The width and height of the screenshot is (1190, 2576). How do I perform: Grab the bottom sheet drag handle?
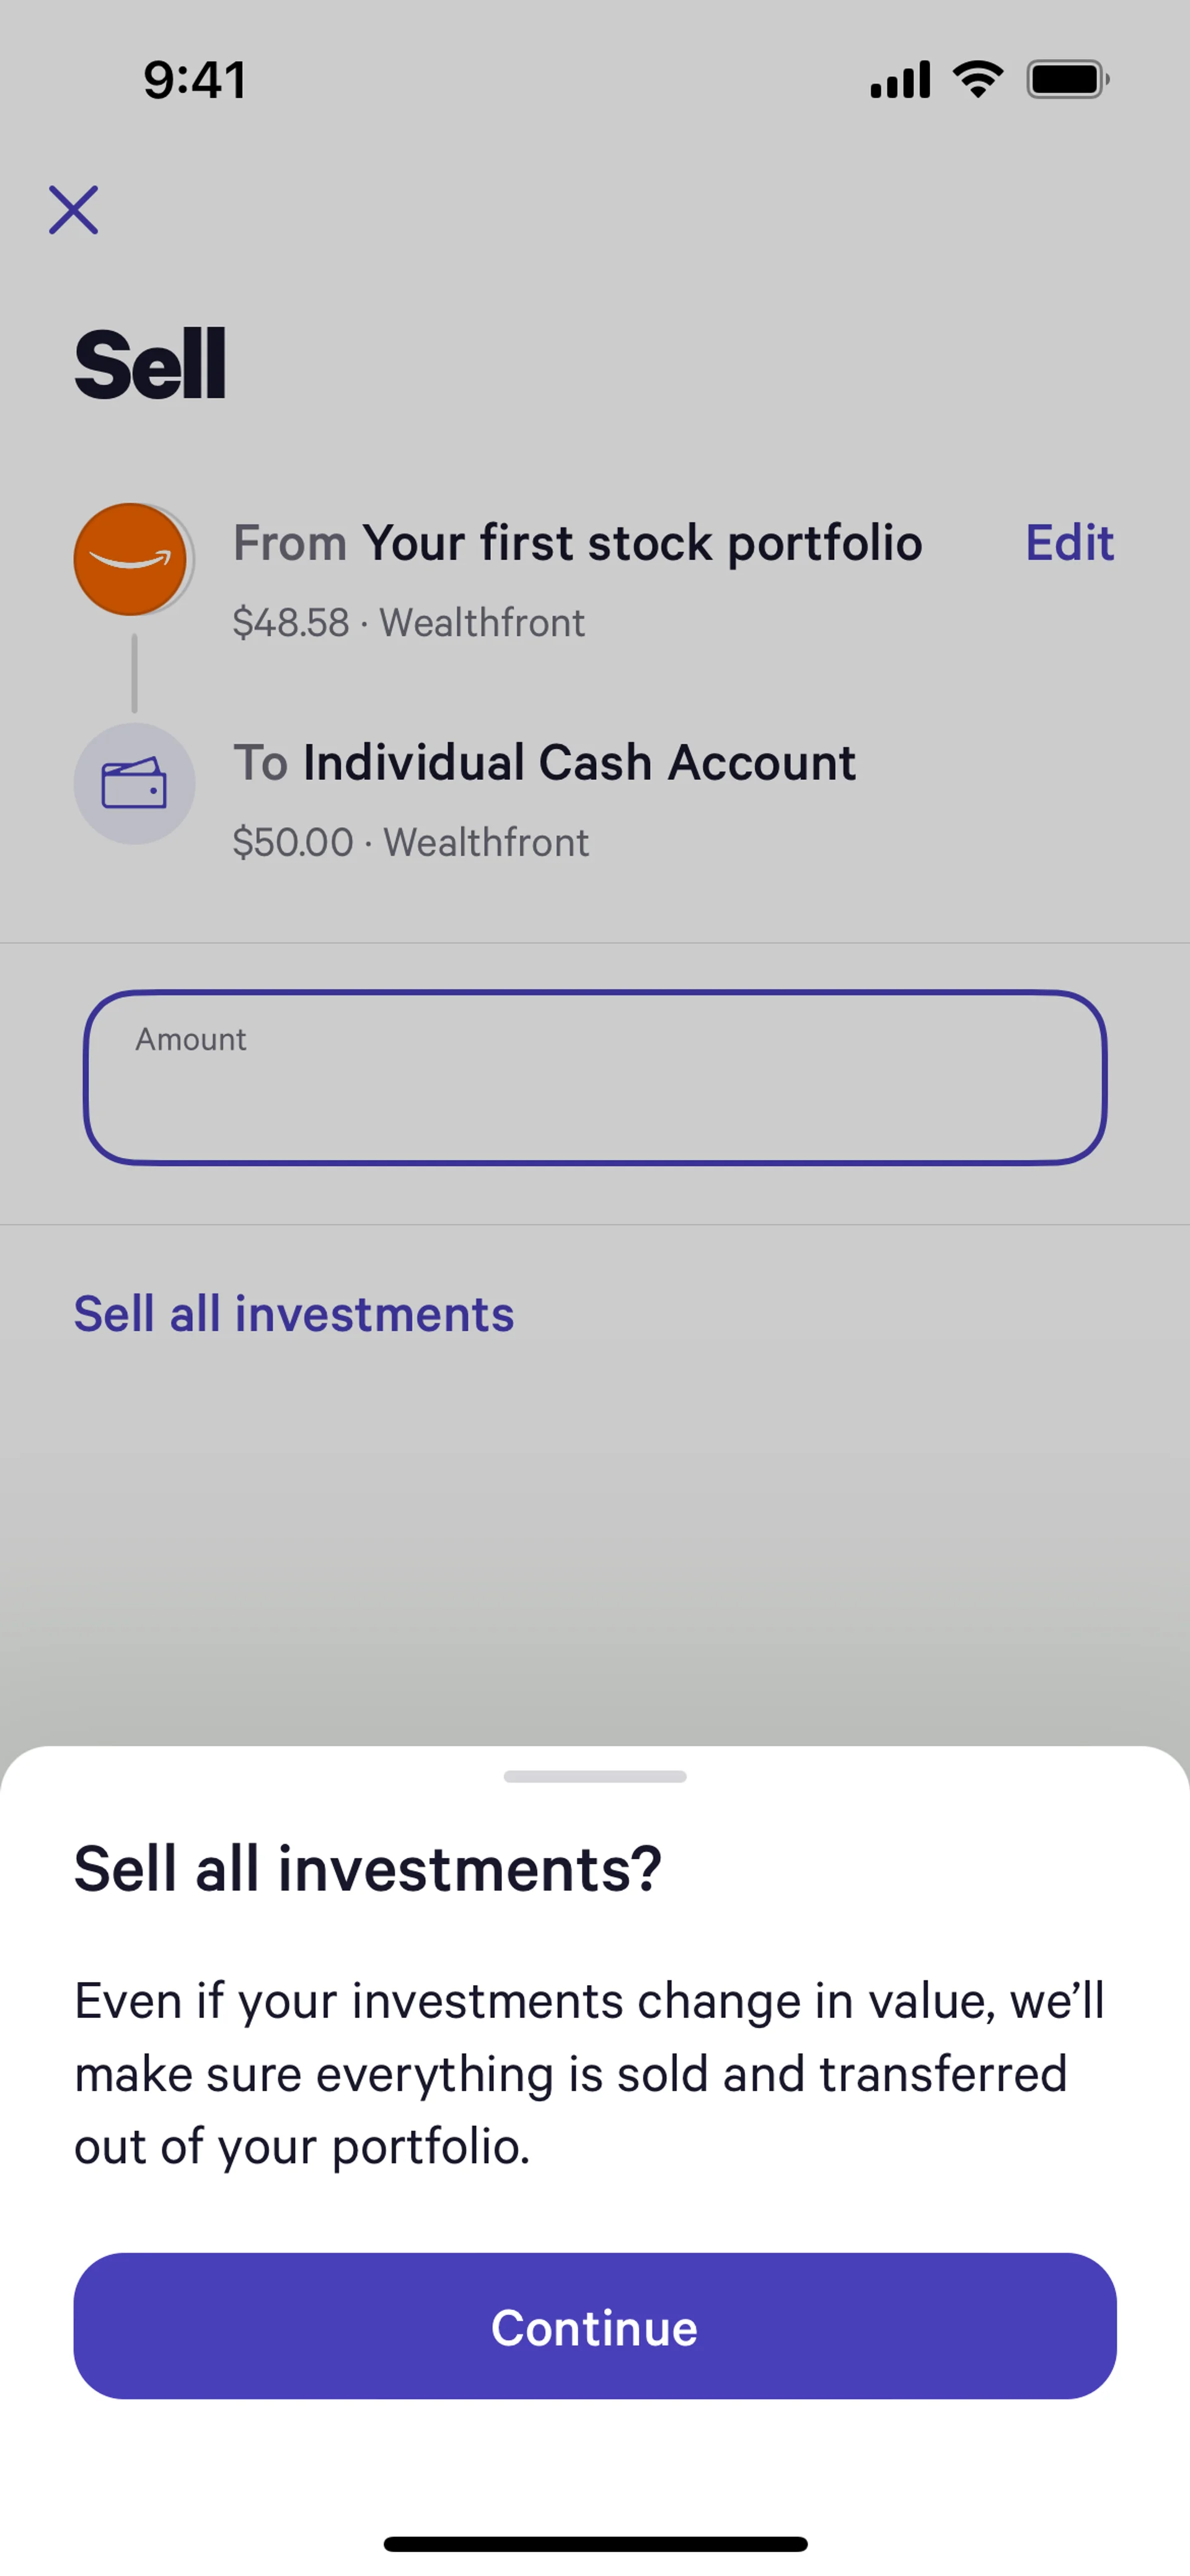coord(595,1776)
